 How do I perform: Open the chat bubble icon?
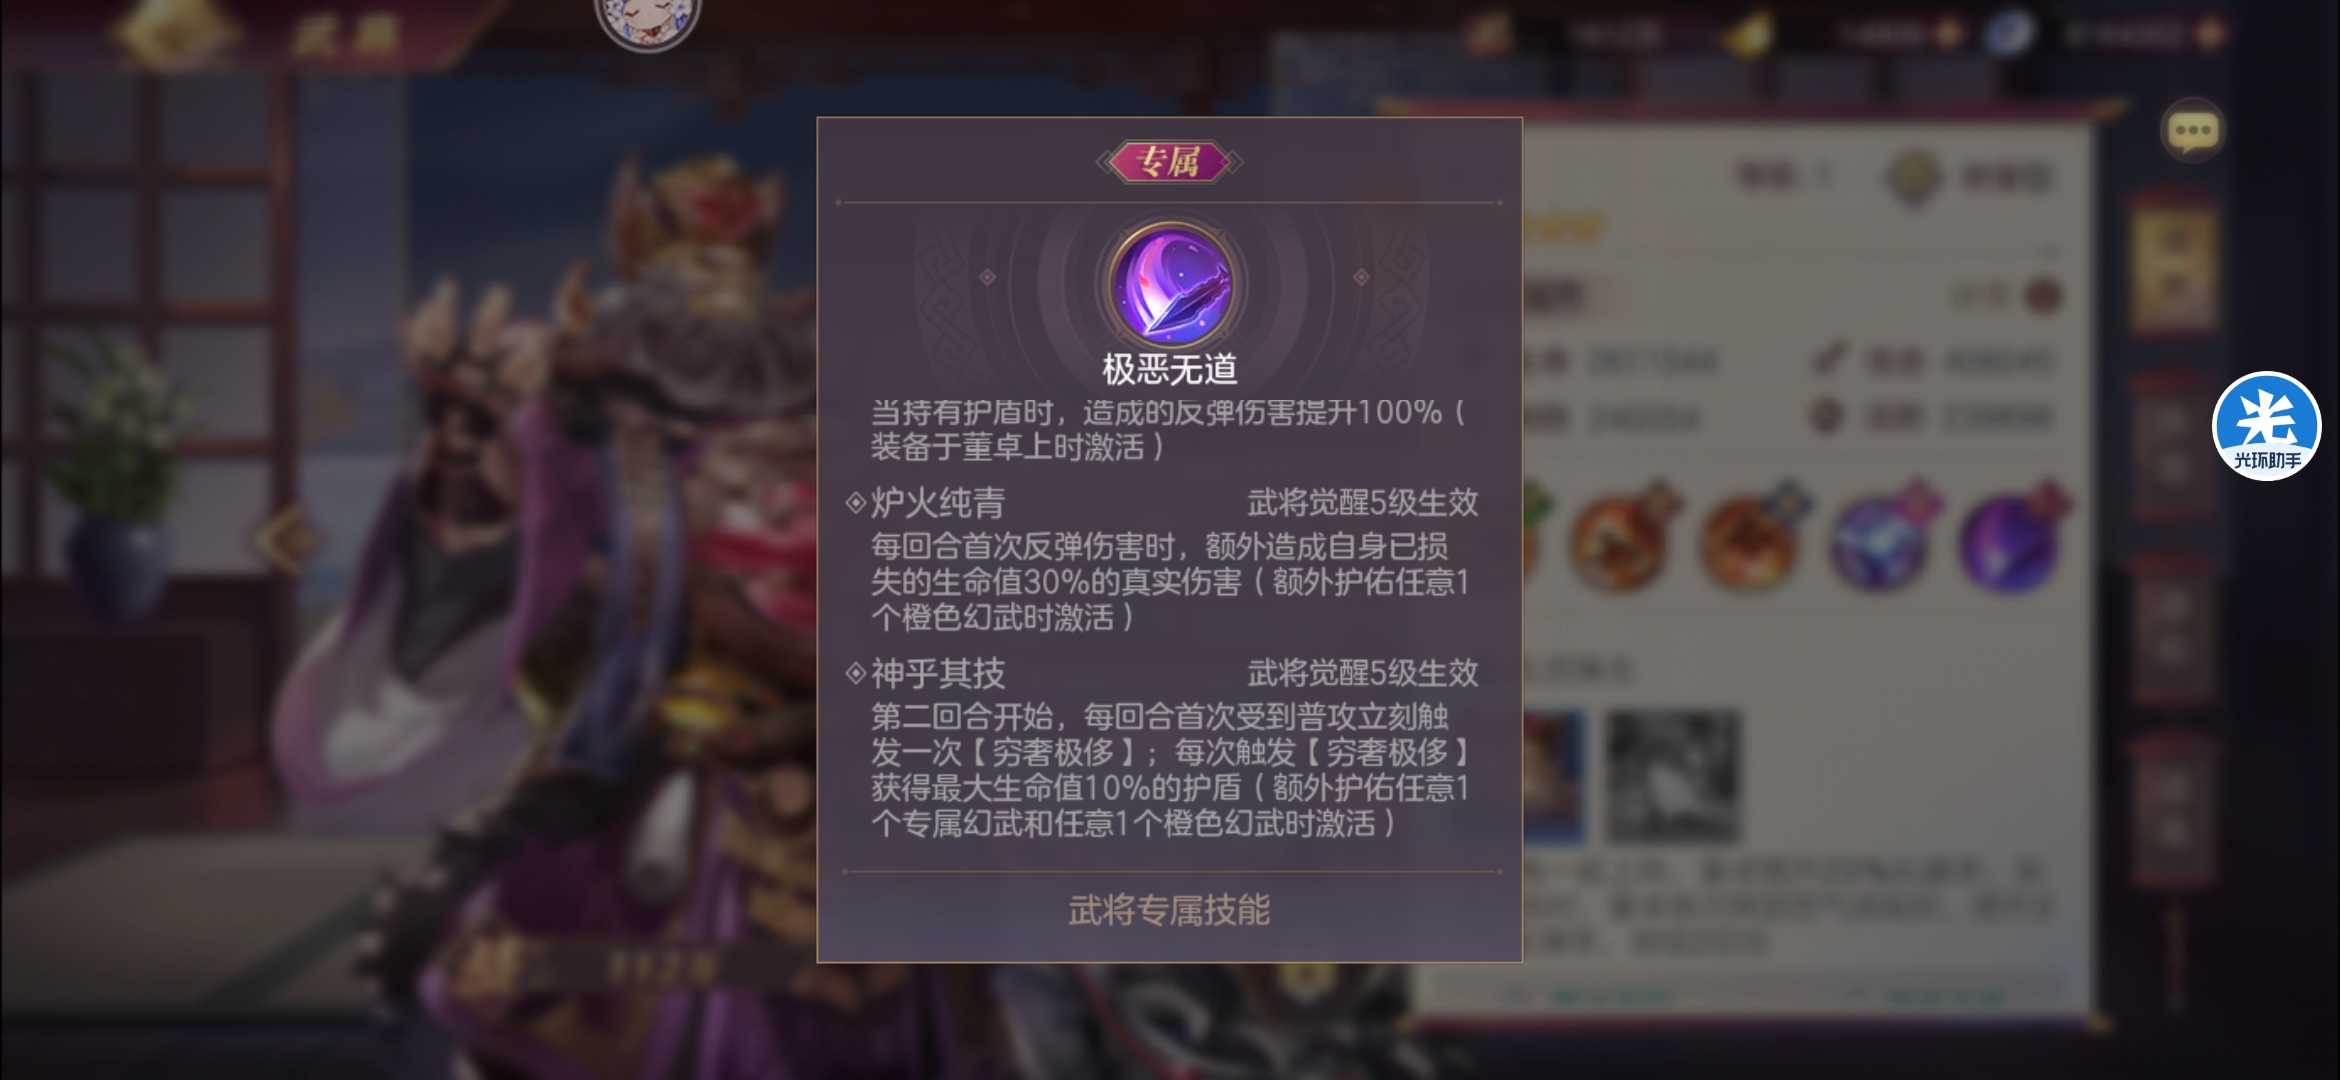coord(2192,132)
